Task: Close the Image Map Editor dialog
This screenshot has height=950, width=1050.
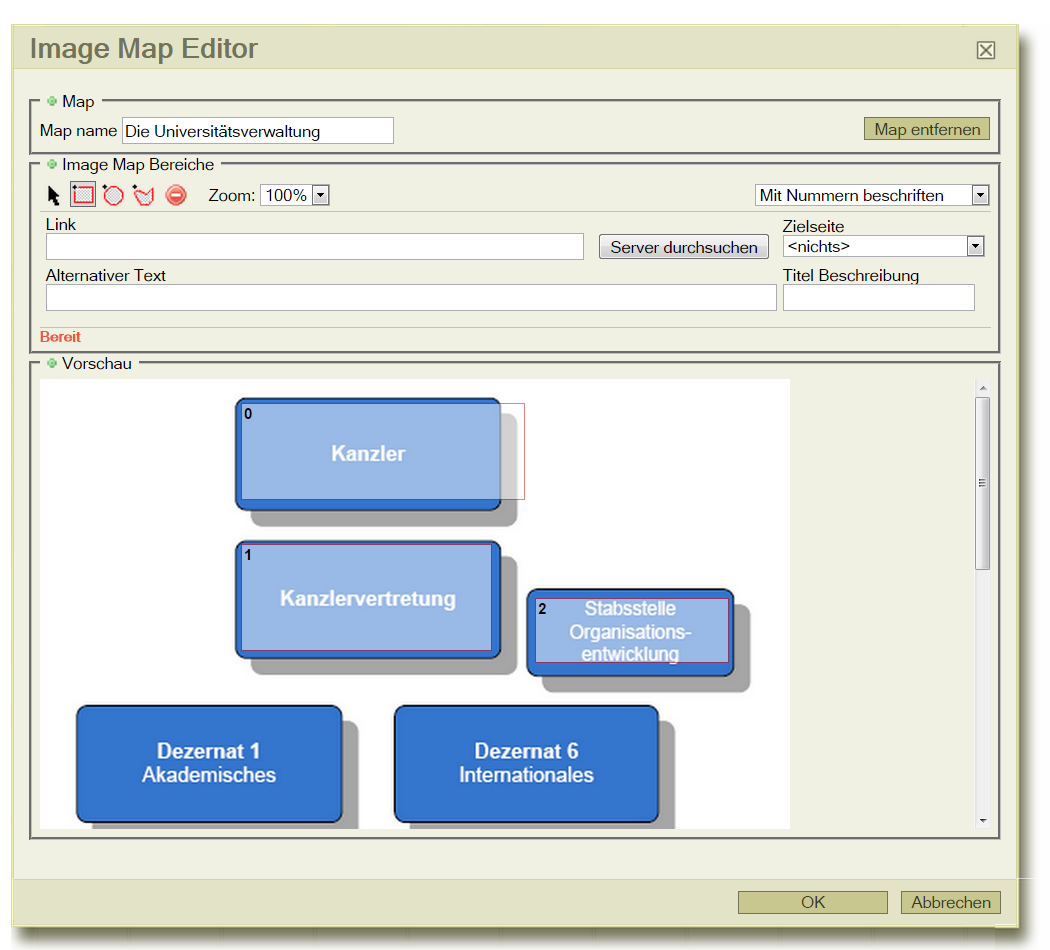Action: [x=985, y=50]
